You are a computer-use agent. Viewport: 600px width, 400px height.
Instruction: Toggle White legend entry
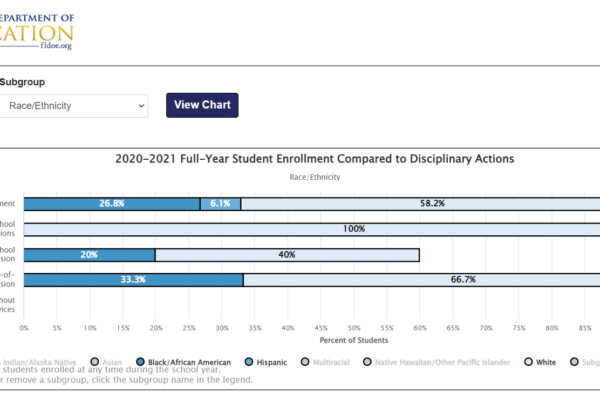[540, 362]
